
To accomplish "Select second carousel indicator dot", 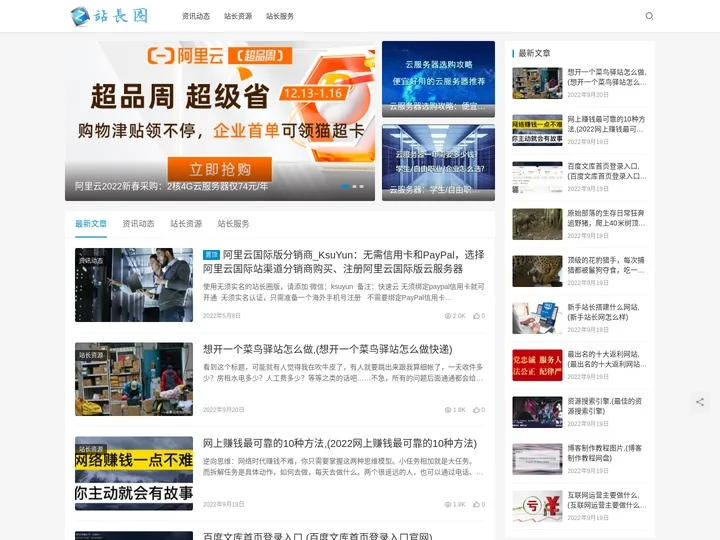I will tap(354, 186).
